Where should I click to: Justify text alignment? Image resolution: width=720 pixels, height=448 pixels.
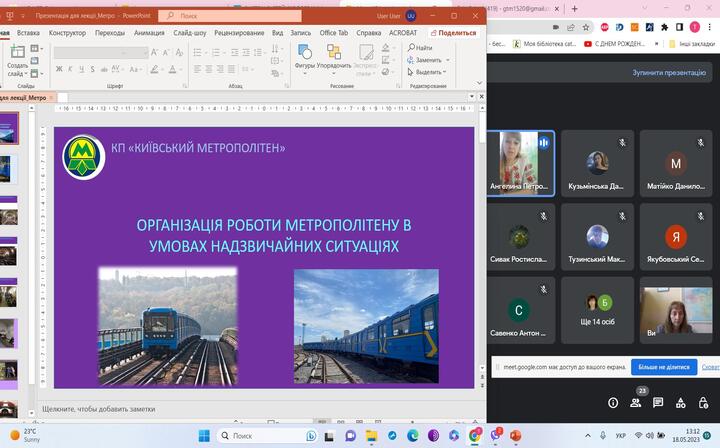pyautogui.click(x=231, y=69)
